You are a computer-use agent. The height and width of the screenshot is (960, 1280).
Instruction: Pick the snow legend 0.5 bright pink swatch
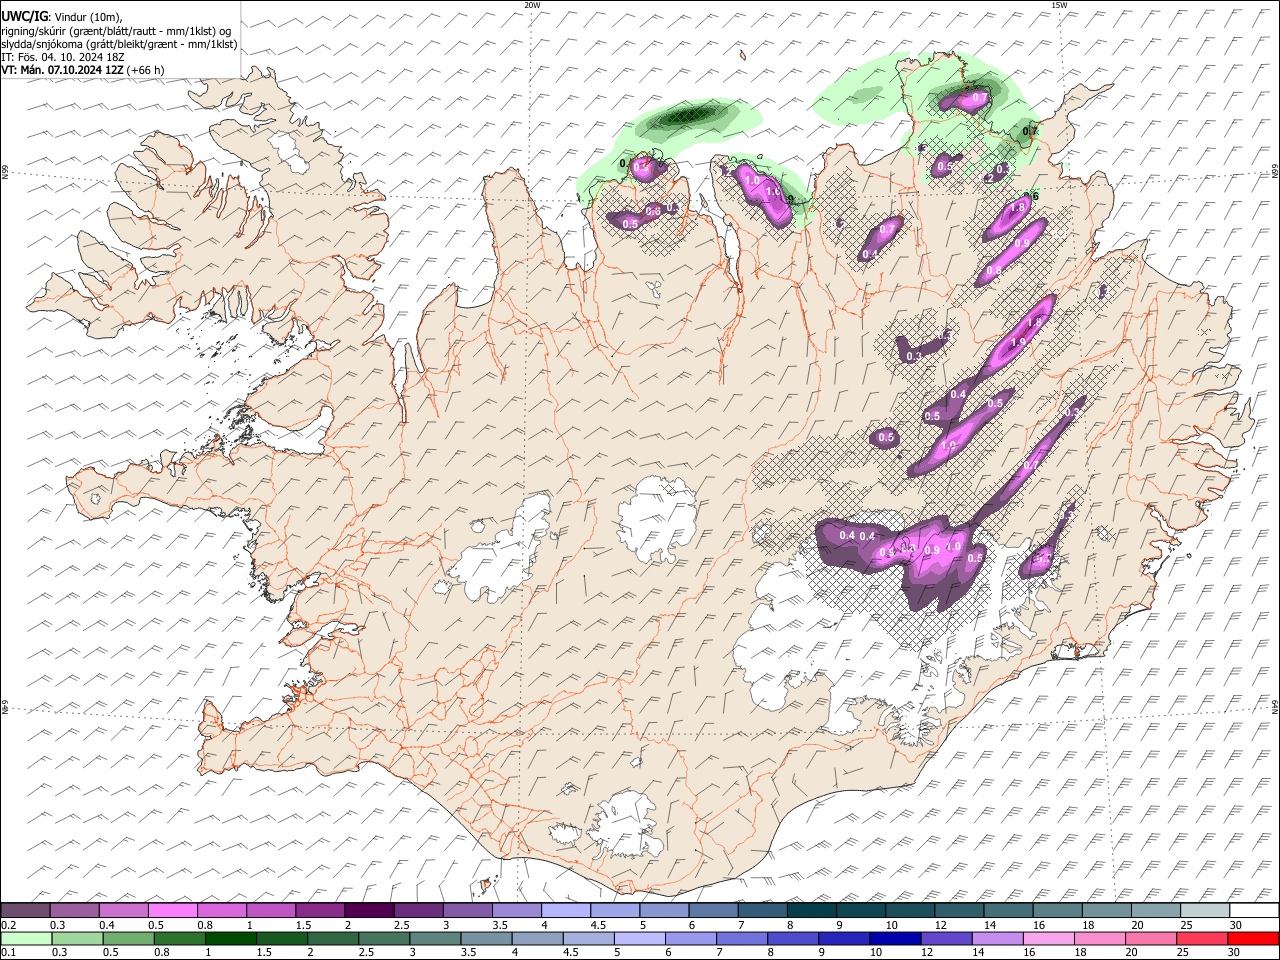point(172,911)
